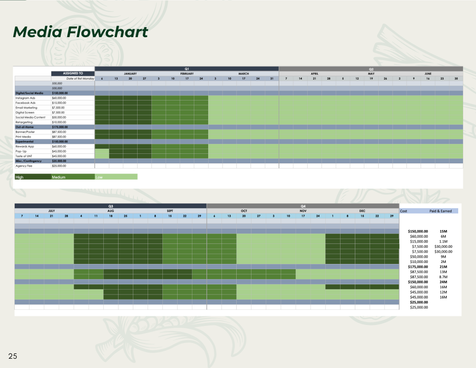
Task: Select the DEC month header
Action: [x=362, y=211]
